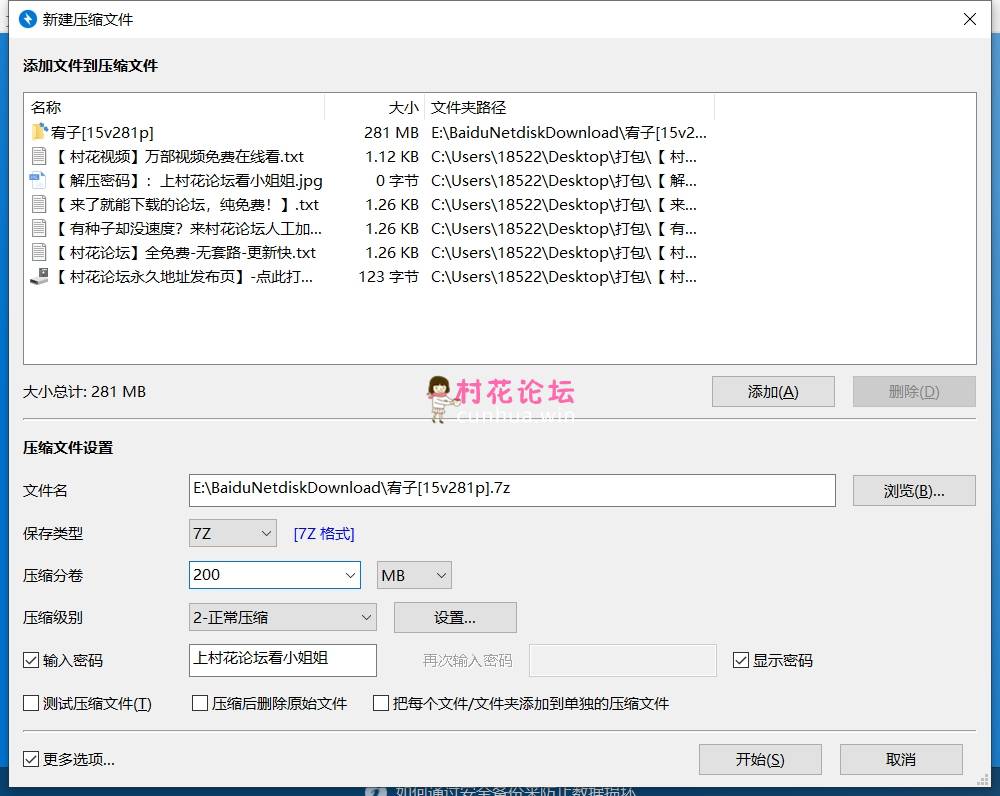
Task: Select row 【有种子却没速度？来村花论坛人工加...
Action: point(370,228)
